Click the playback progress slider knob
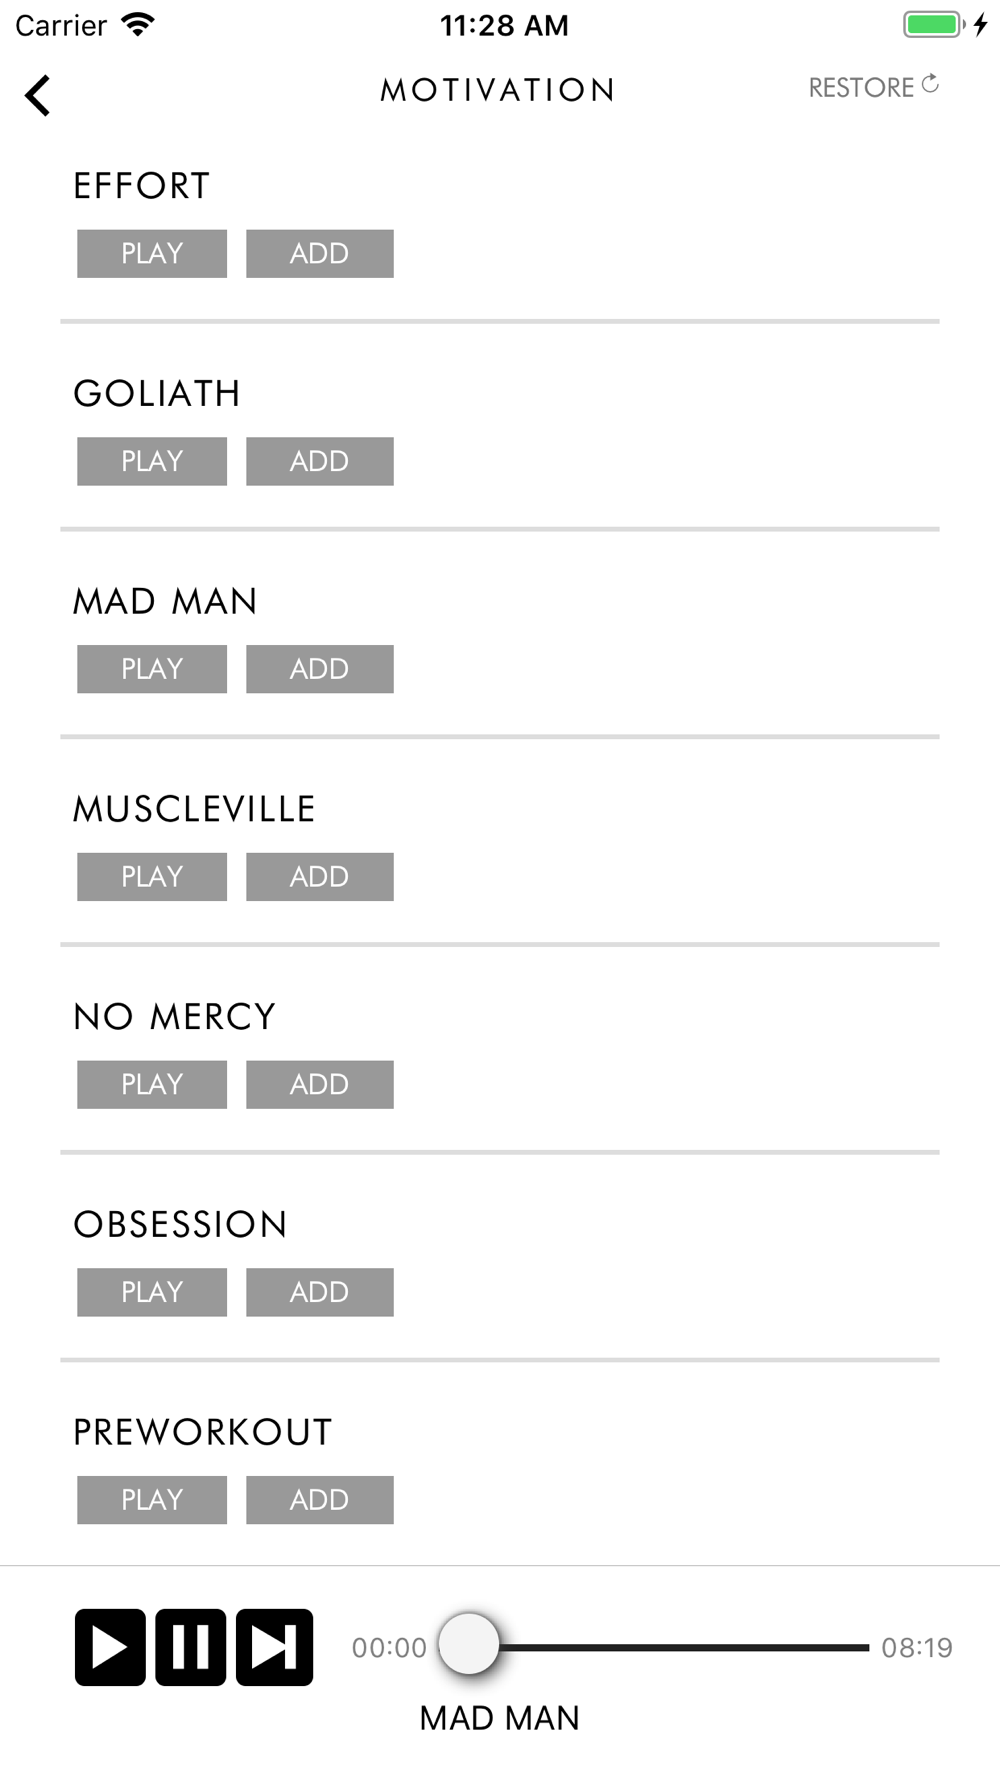The width and height of the screenshot is (1000, 1778). [x=469, y=1643]
